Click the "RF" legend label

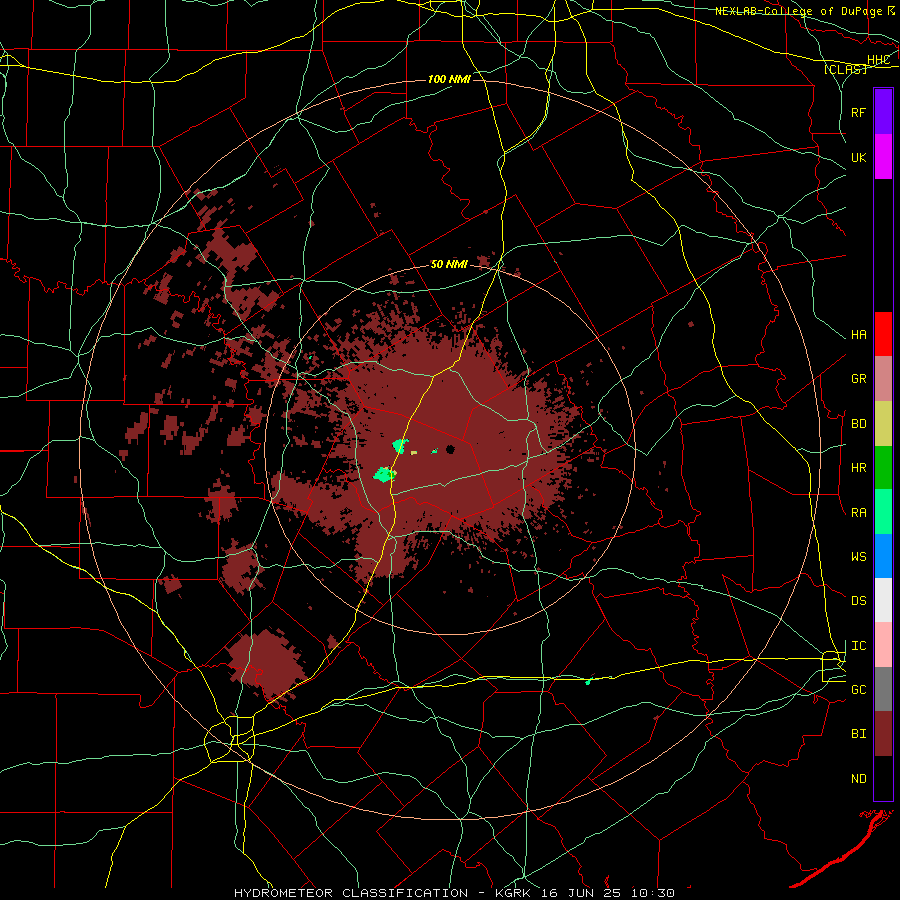point(858,112)
